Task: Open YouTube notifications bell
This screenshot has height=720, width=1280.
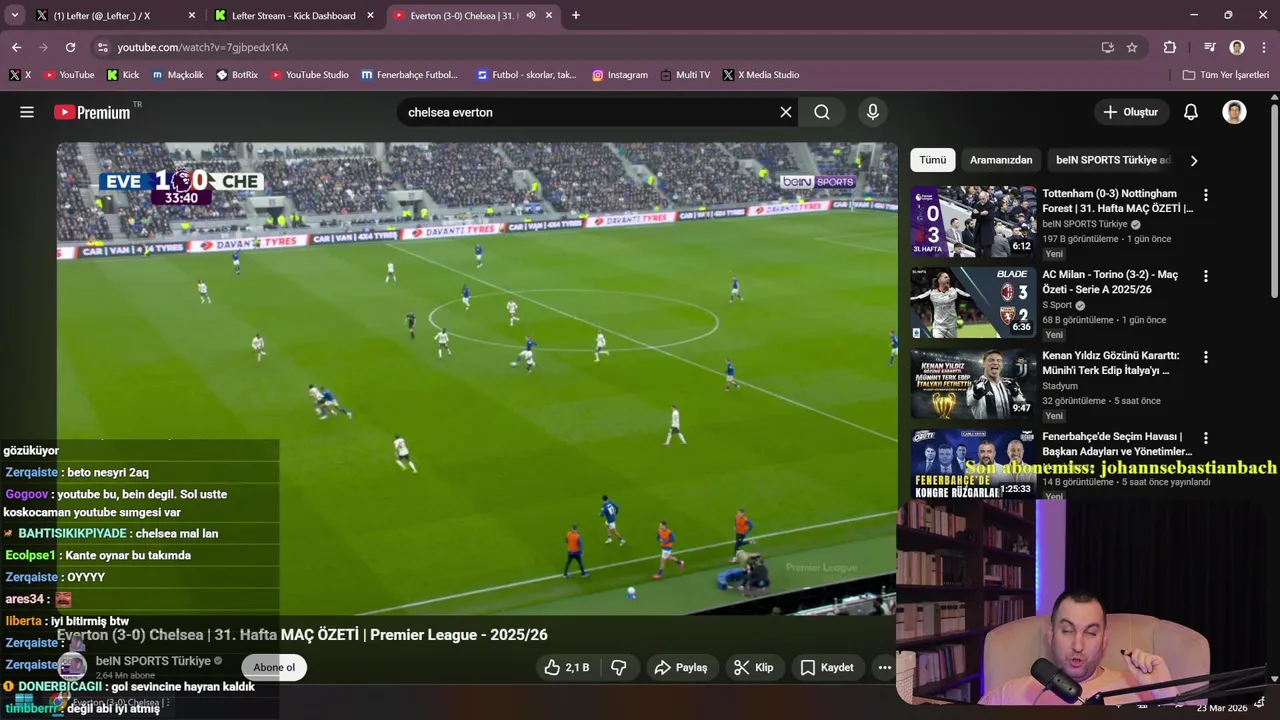Action: (x=1191, y=112)
